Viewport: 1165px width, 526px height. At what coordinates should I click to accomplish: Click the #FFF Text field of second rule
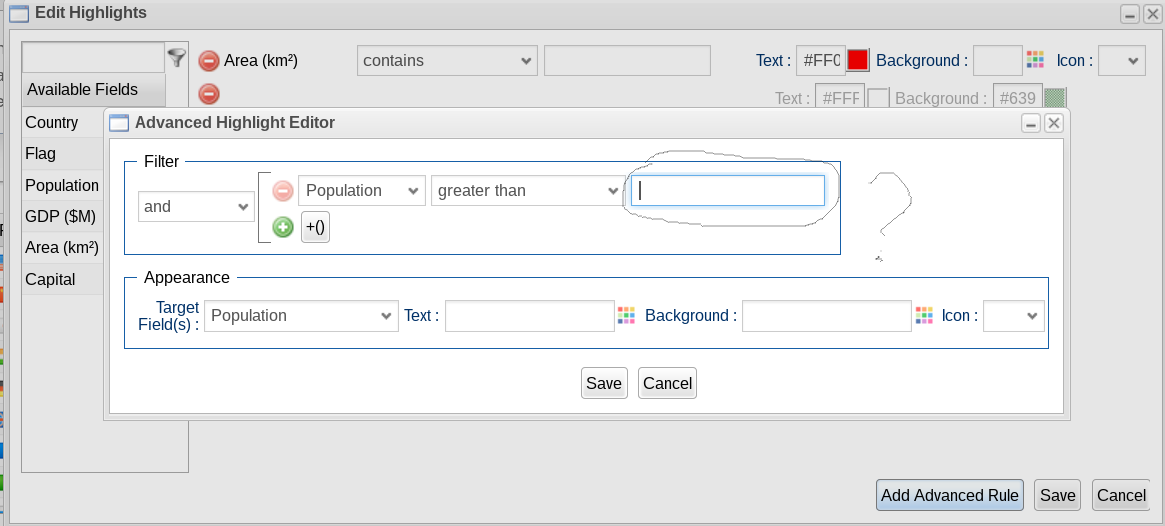pyautogui.click(x=840, y=98)
